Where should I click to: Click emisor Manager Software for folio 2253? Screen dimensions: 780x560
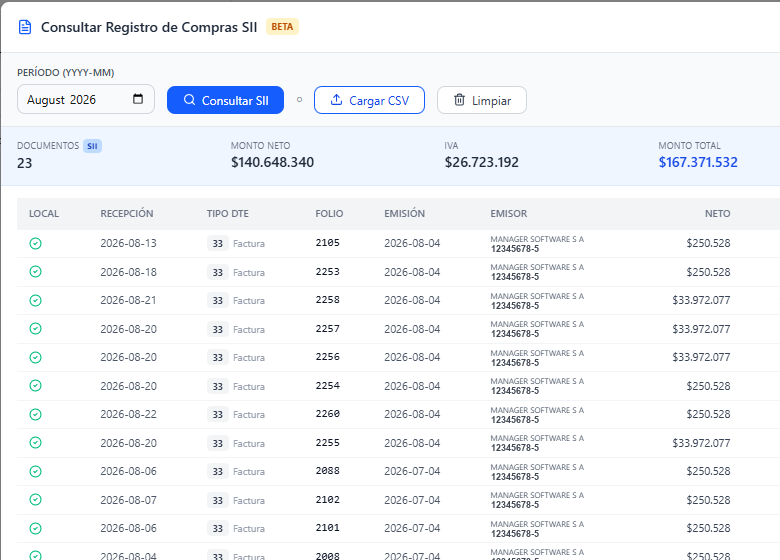pos(537,272)
